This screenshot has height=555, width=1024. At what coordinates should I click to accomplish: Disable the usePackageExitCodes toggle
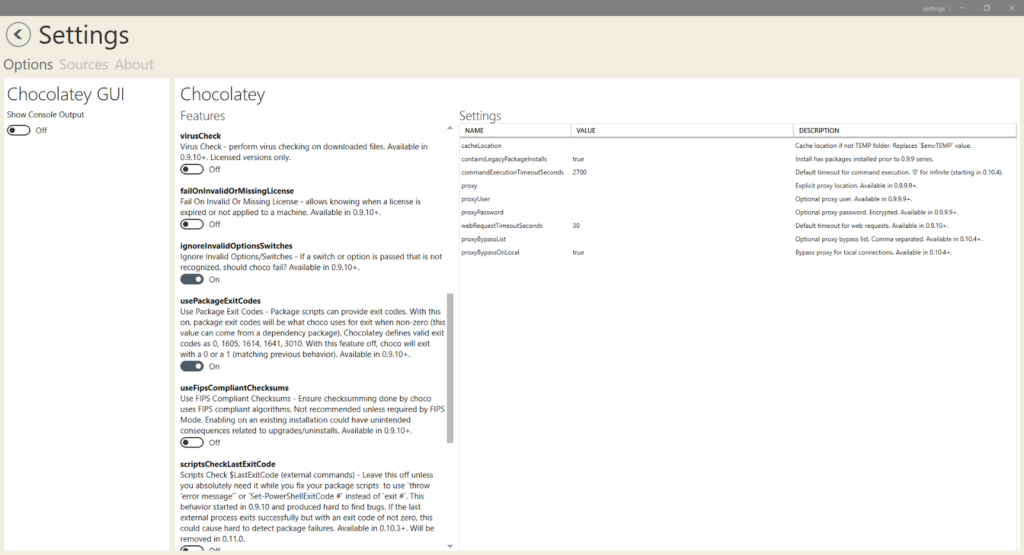click(192, 366)
